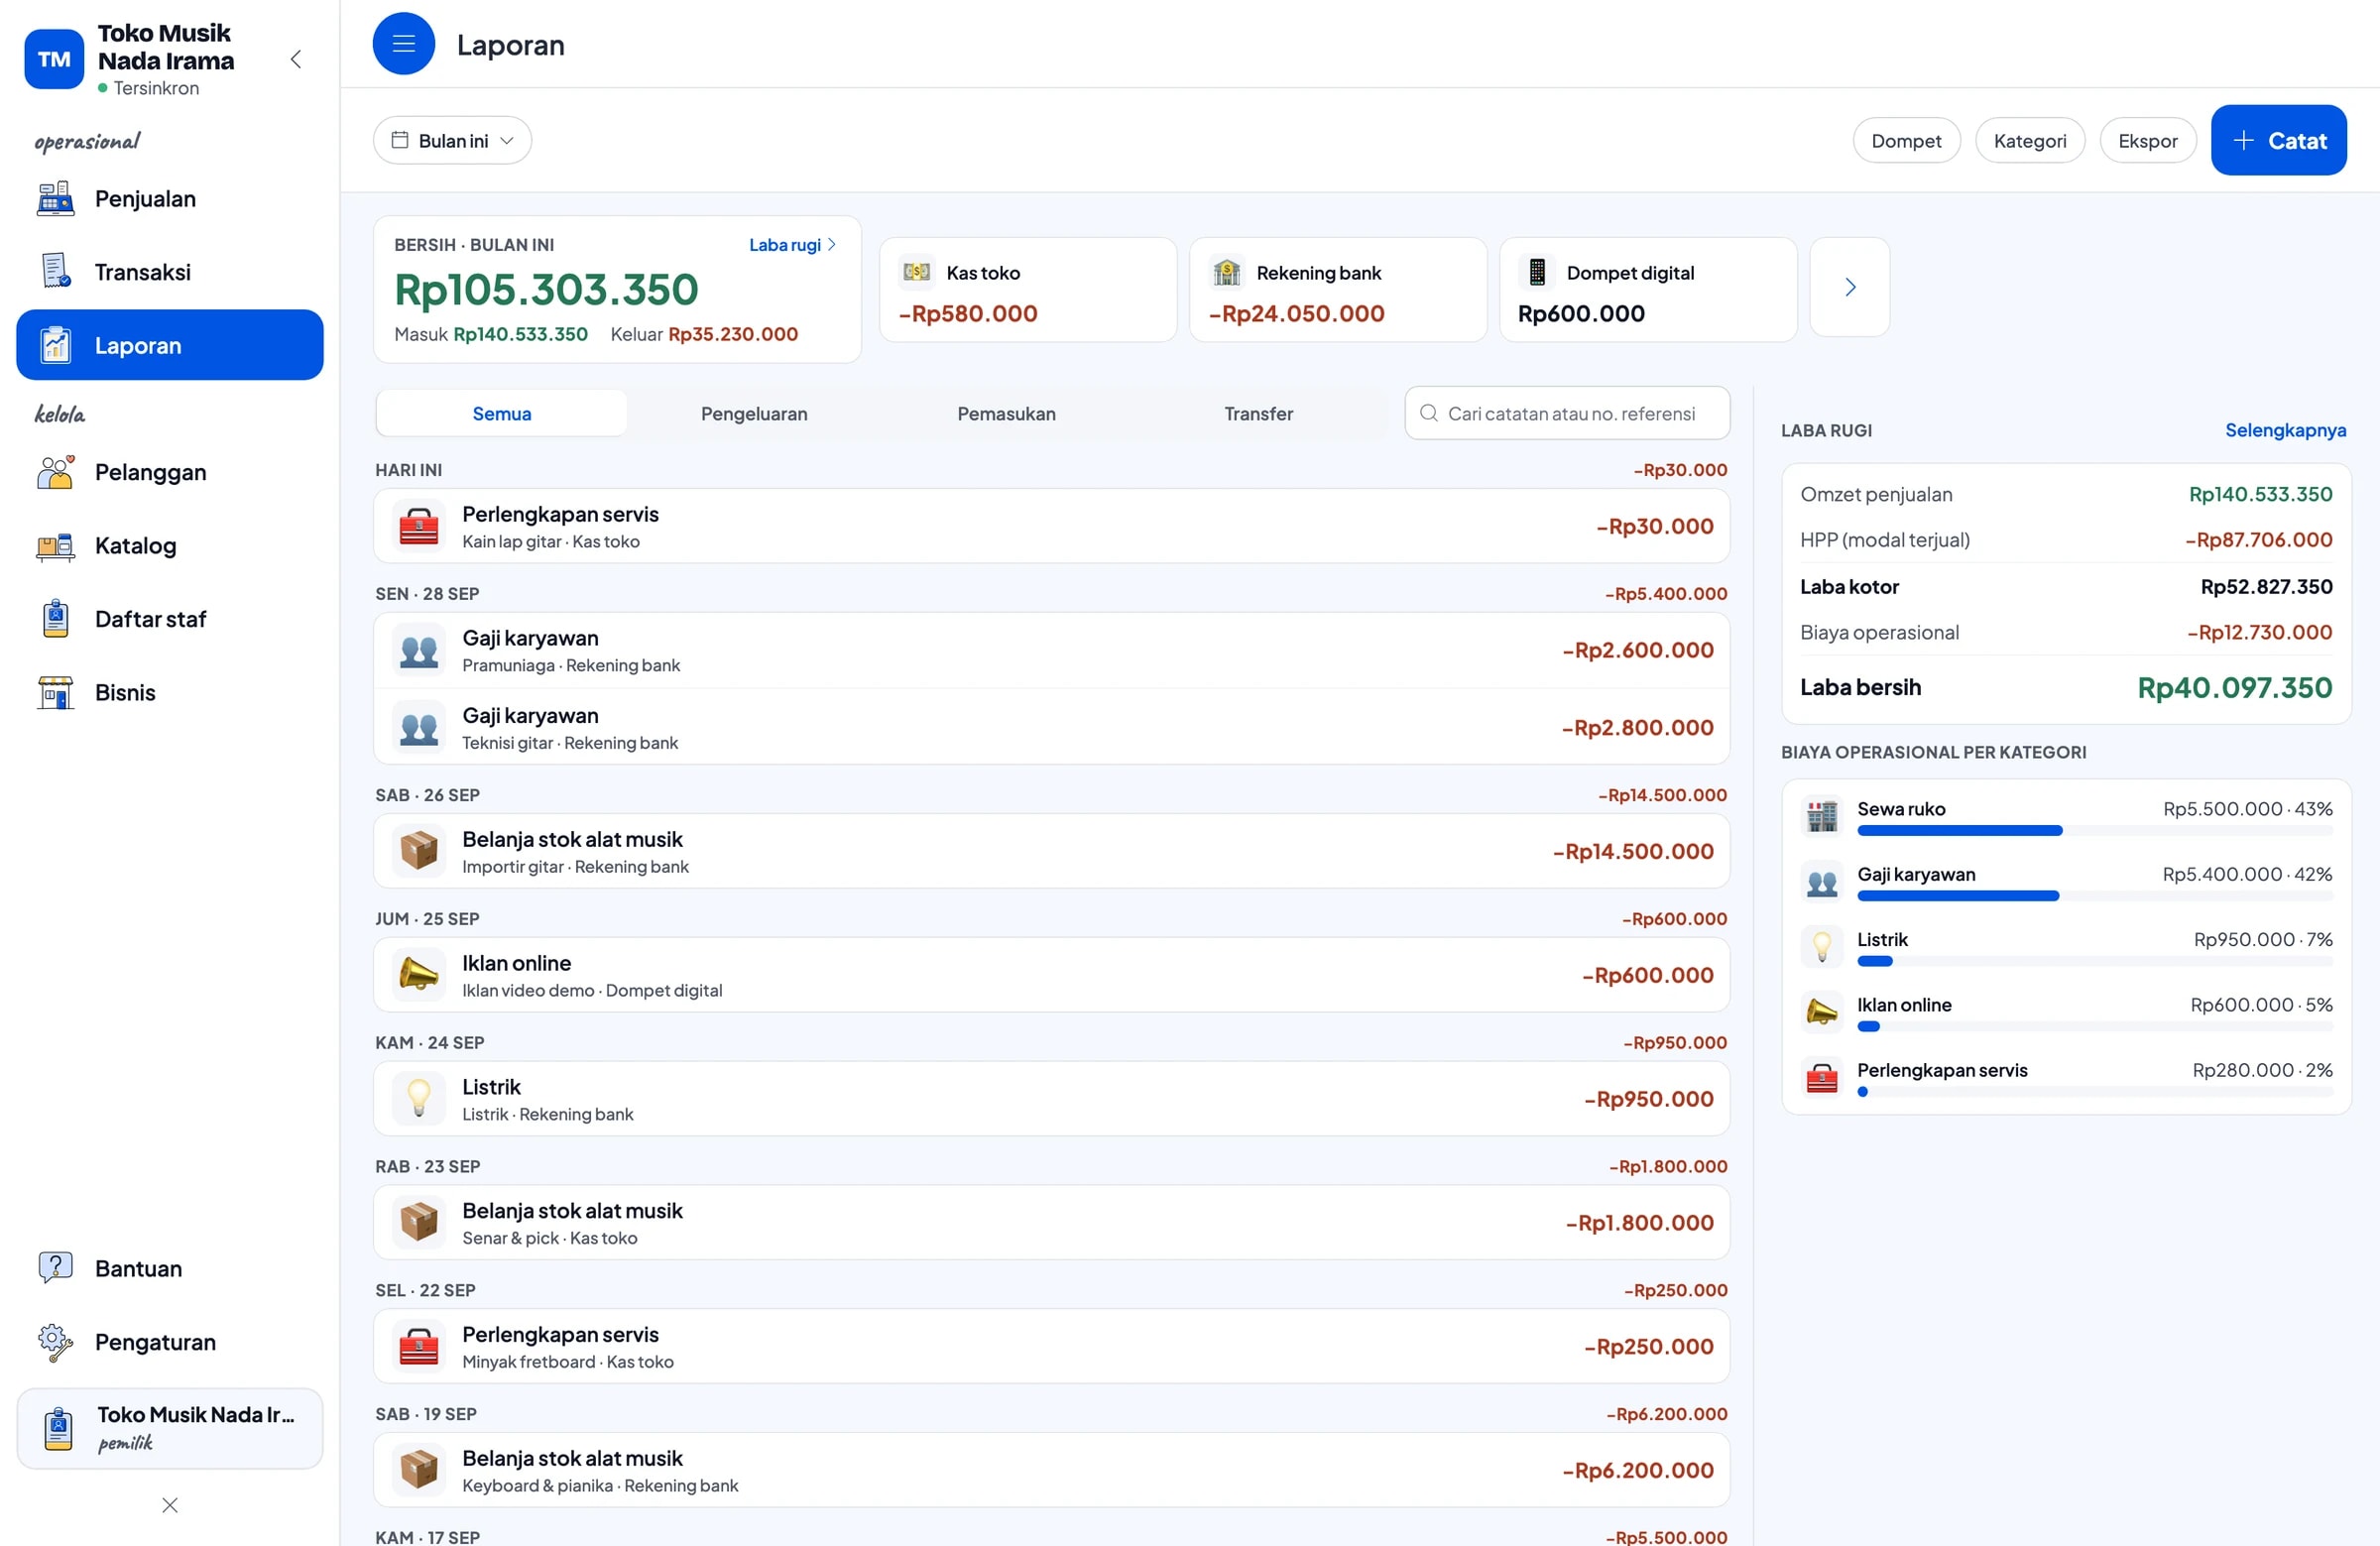Switch to the Transfer tab

(1258, 414)
